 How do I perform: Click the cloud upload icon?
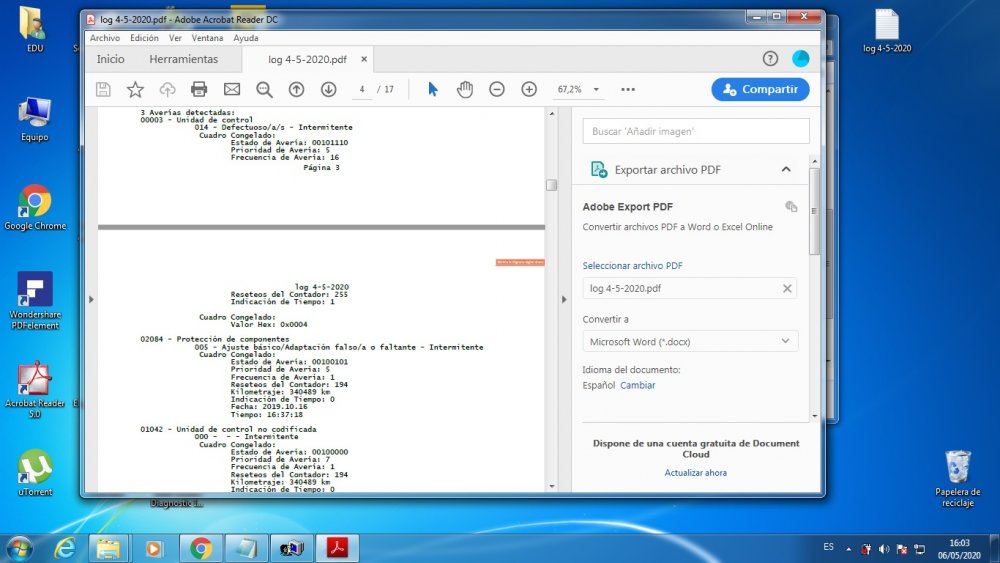167,89
